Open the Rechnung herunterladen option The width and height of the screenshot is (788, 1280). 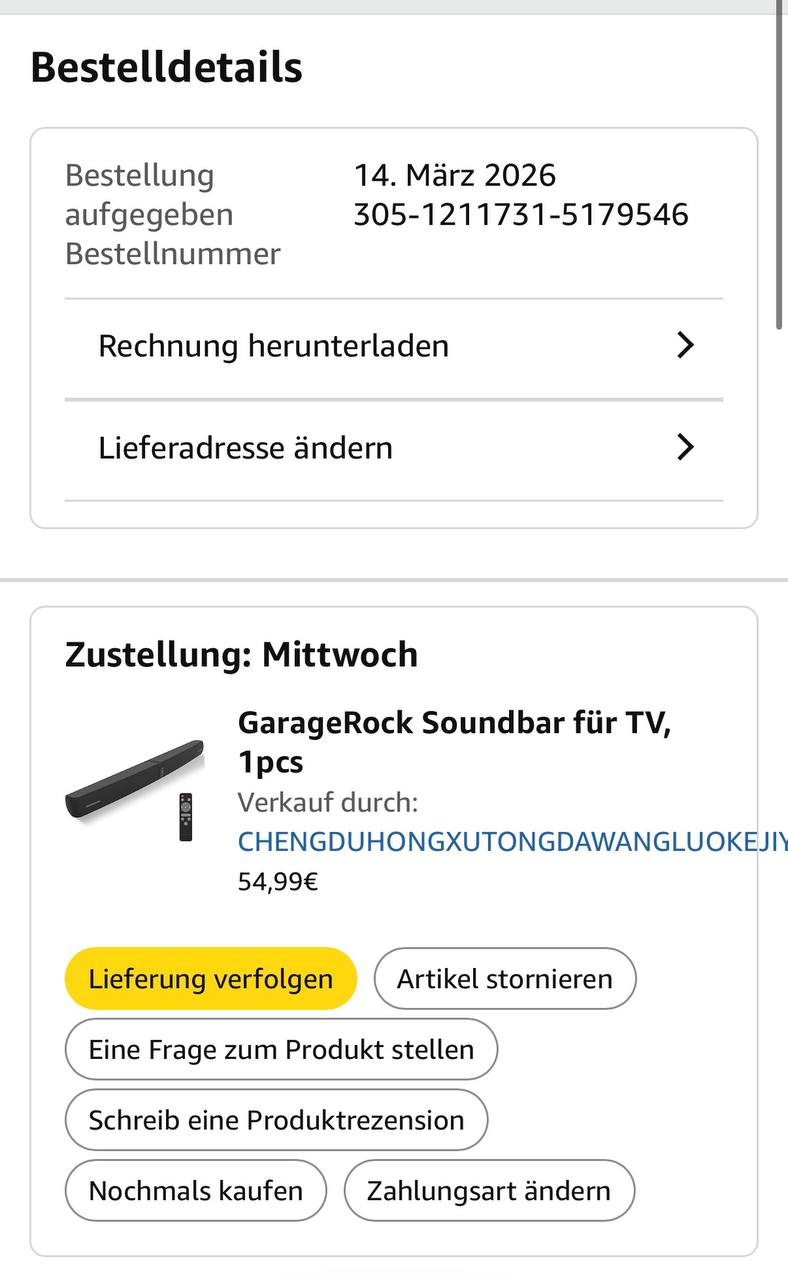[273, 346]
